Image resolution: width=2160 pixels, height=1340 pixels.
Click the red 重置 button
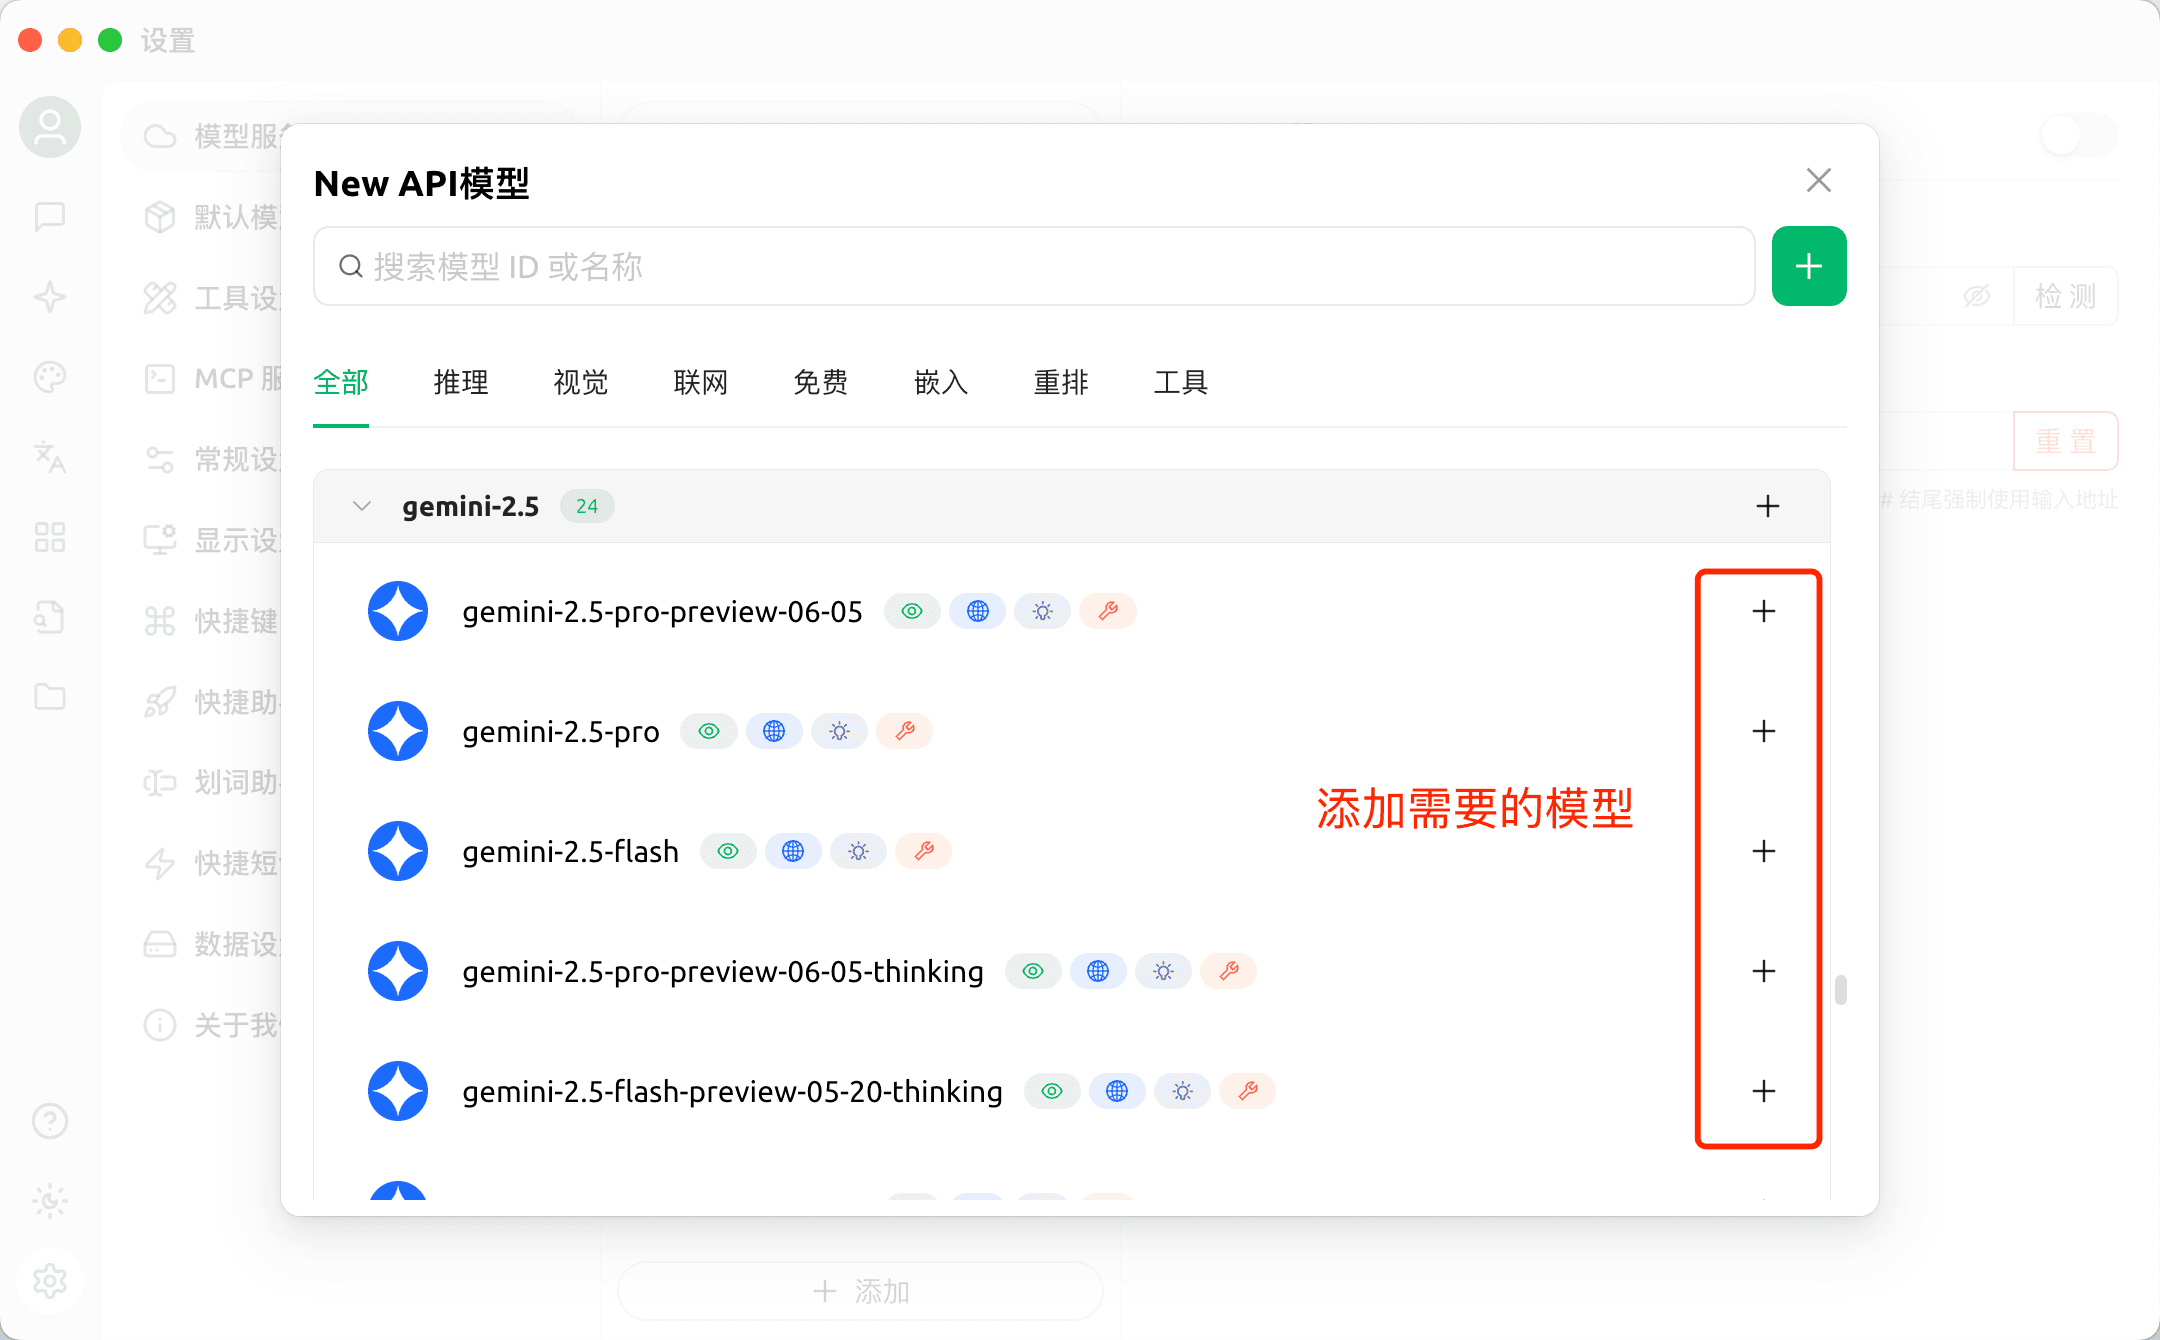(x=2065, y=441)
